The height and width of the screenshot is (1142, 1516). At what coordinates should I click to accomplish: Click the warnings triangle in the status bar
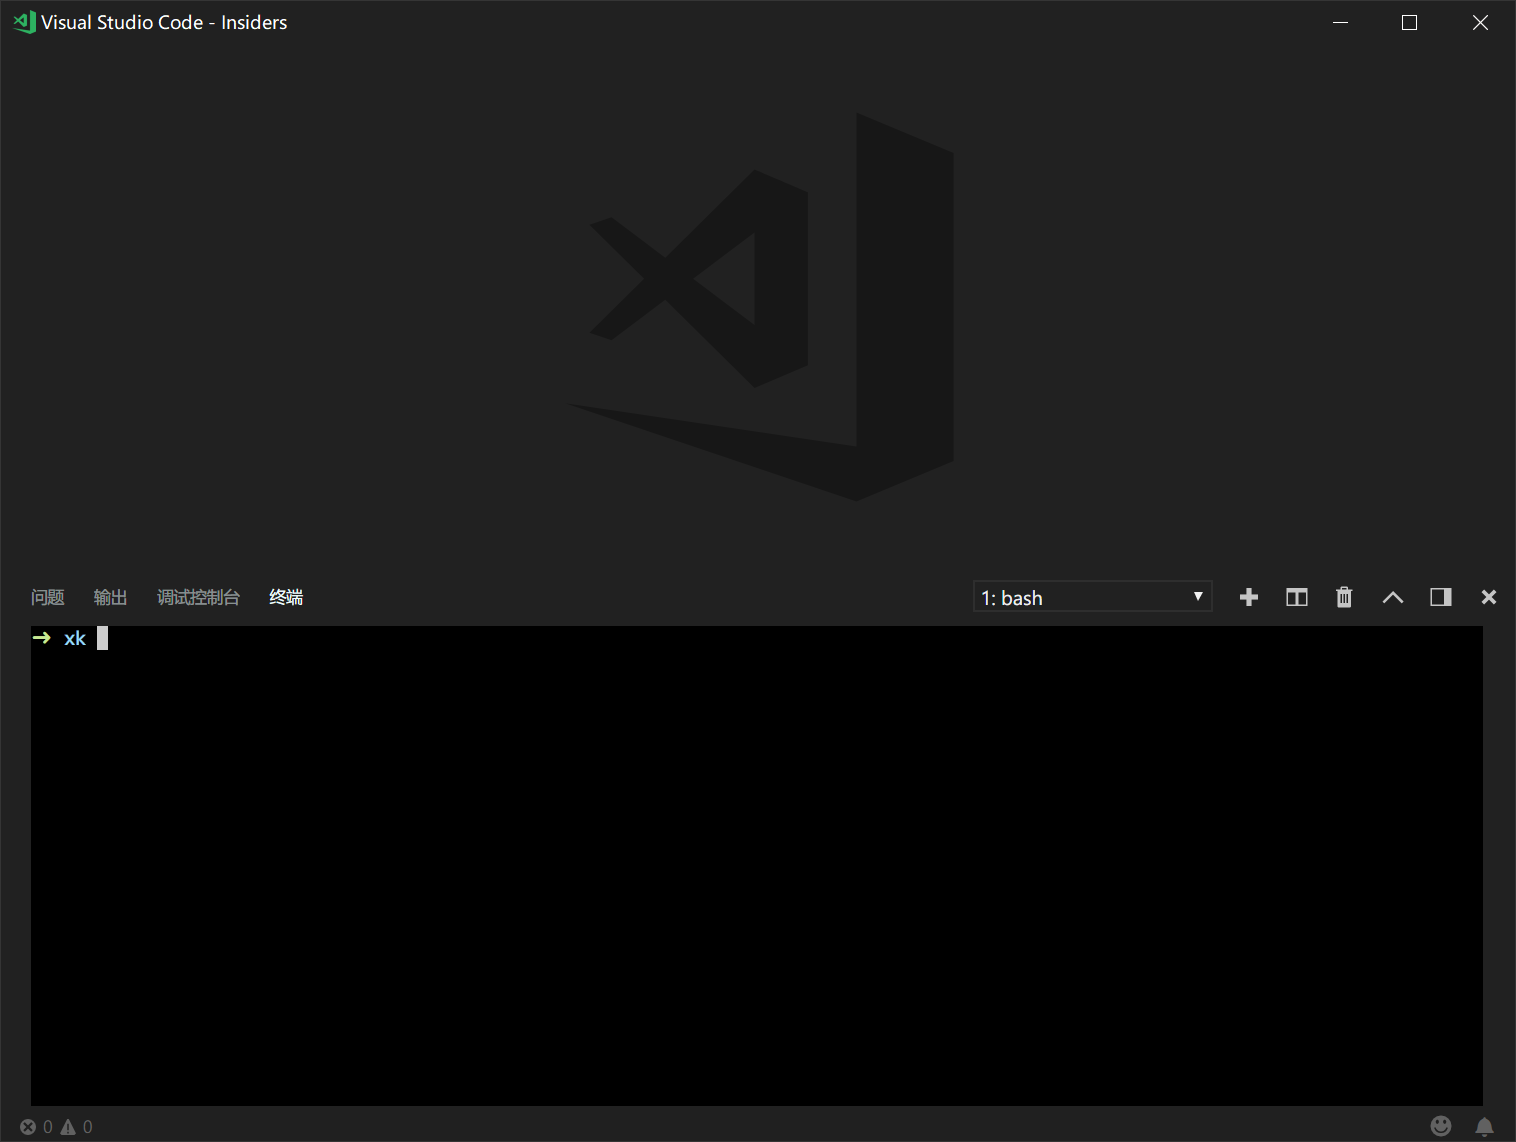click(x=66, y=1126)
